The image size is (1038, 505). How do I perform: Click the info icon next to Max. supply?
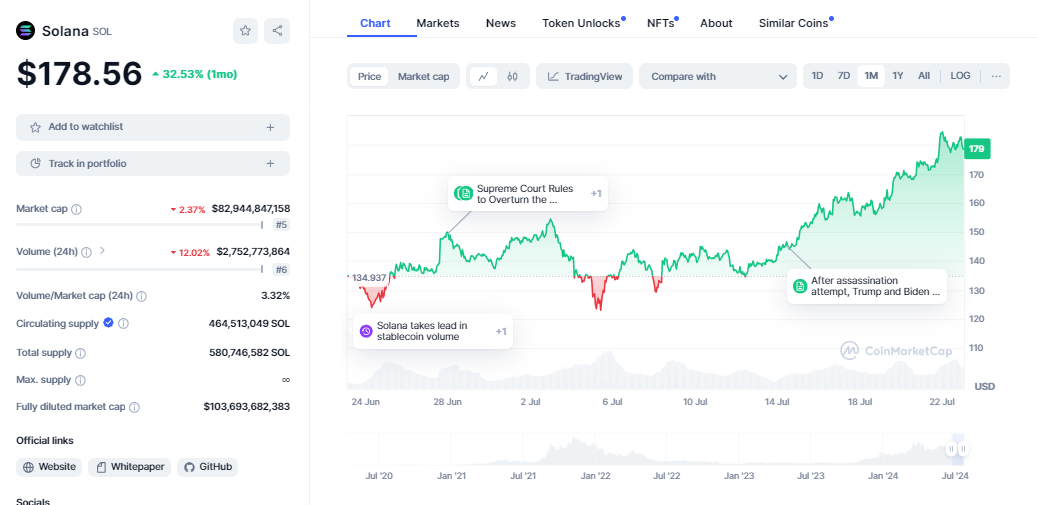tap(81, 381)
